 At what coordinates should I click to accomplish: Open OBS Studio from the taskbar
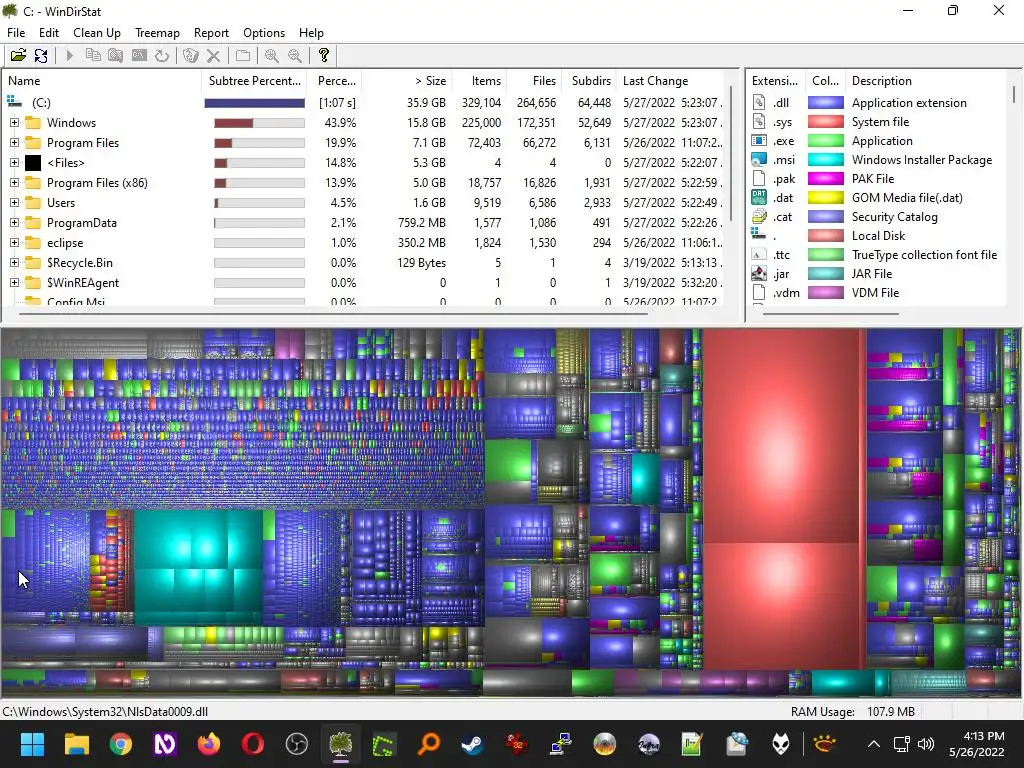tap(296, 744)
